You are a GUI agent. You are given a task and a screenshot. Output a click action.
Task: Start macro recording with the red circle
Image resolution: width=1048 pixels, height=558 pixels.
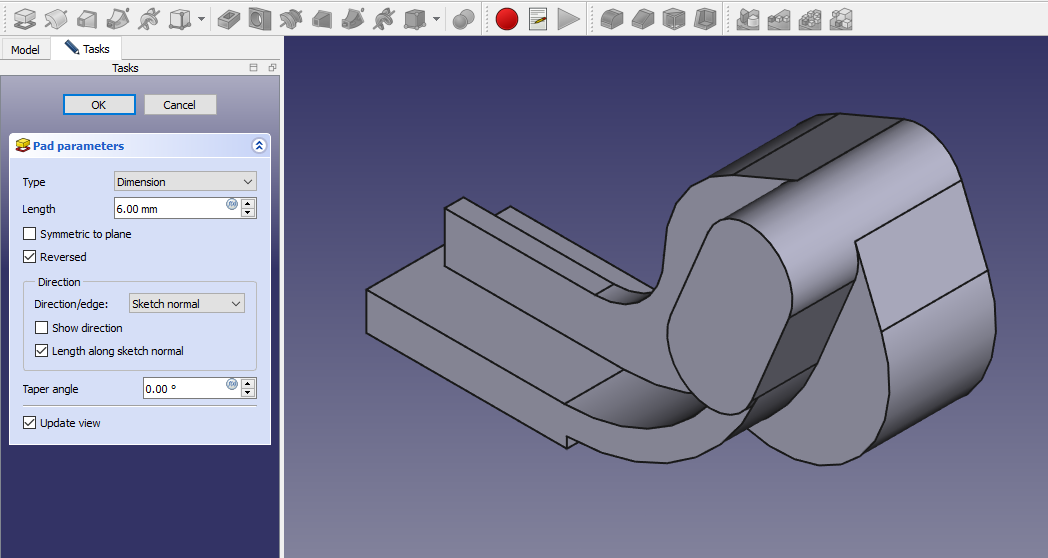tap(507, 18)
